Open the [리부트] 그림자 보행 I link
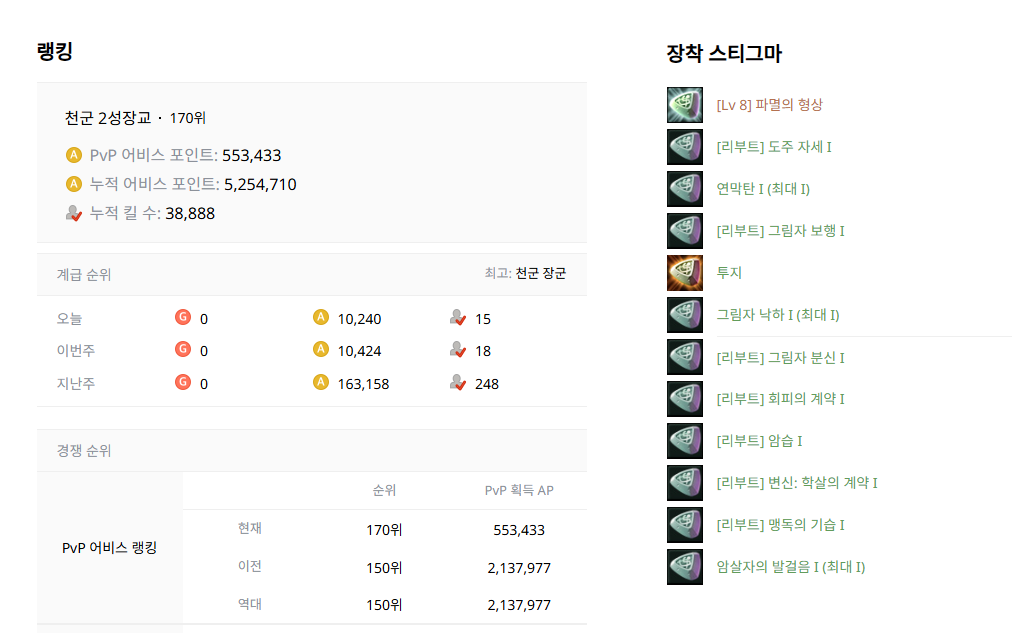 pyautogui.click(x=781, y=231)
